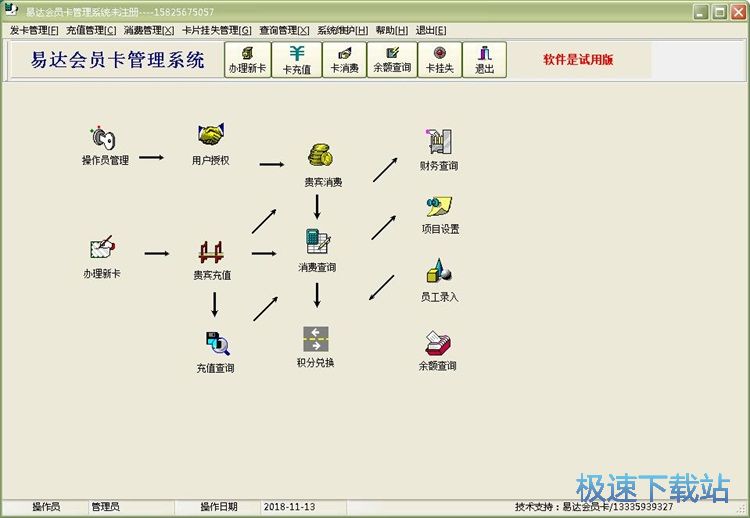Close the application window

tap(738, 12)
